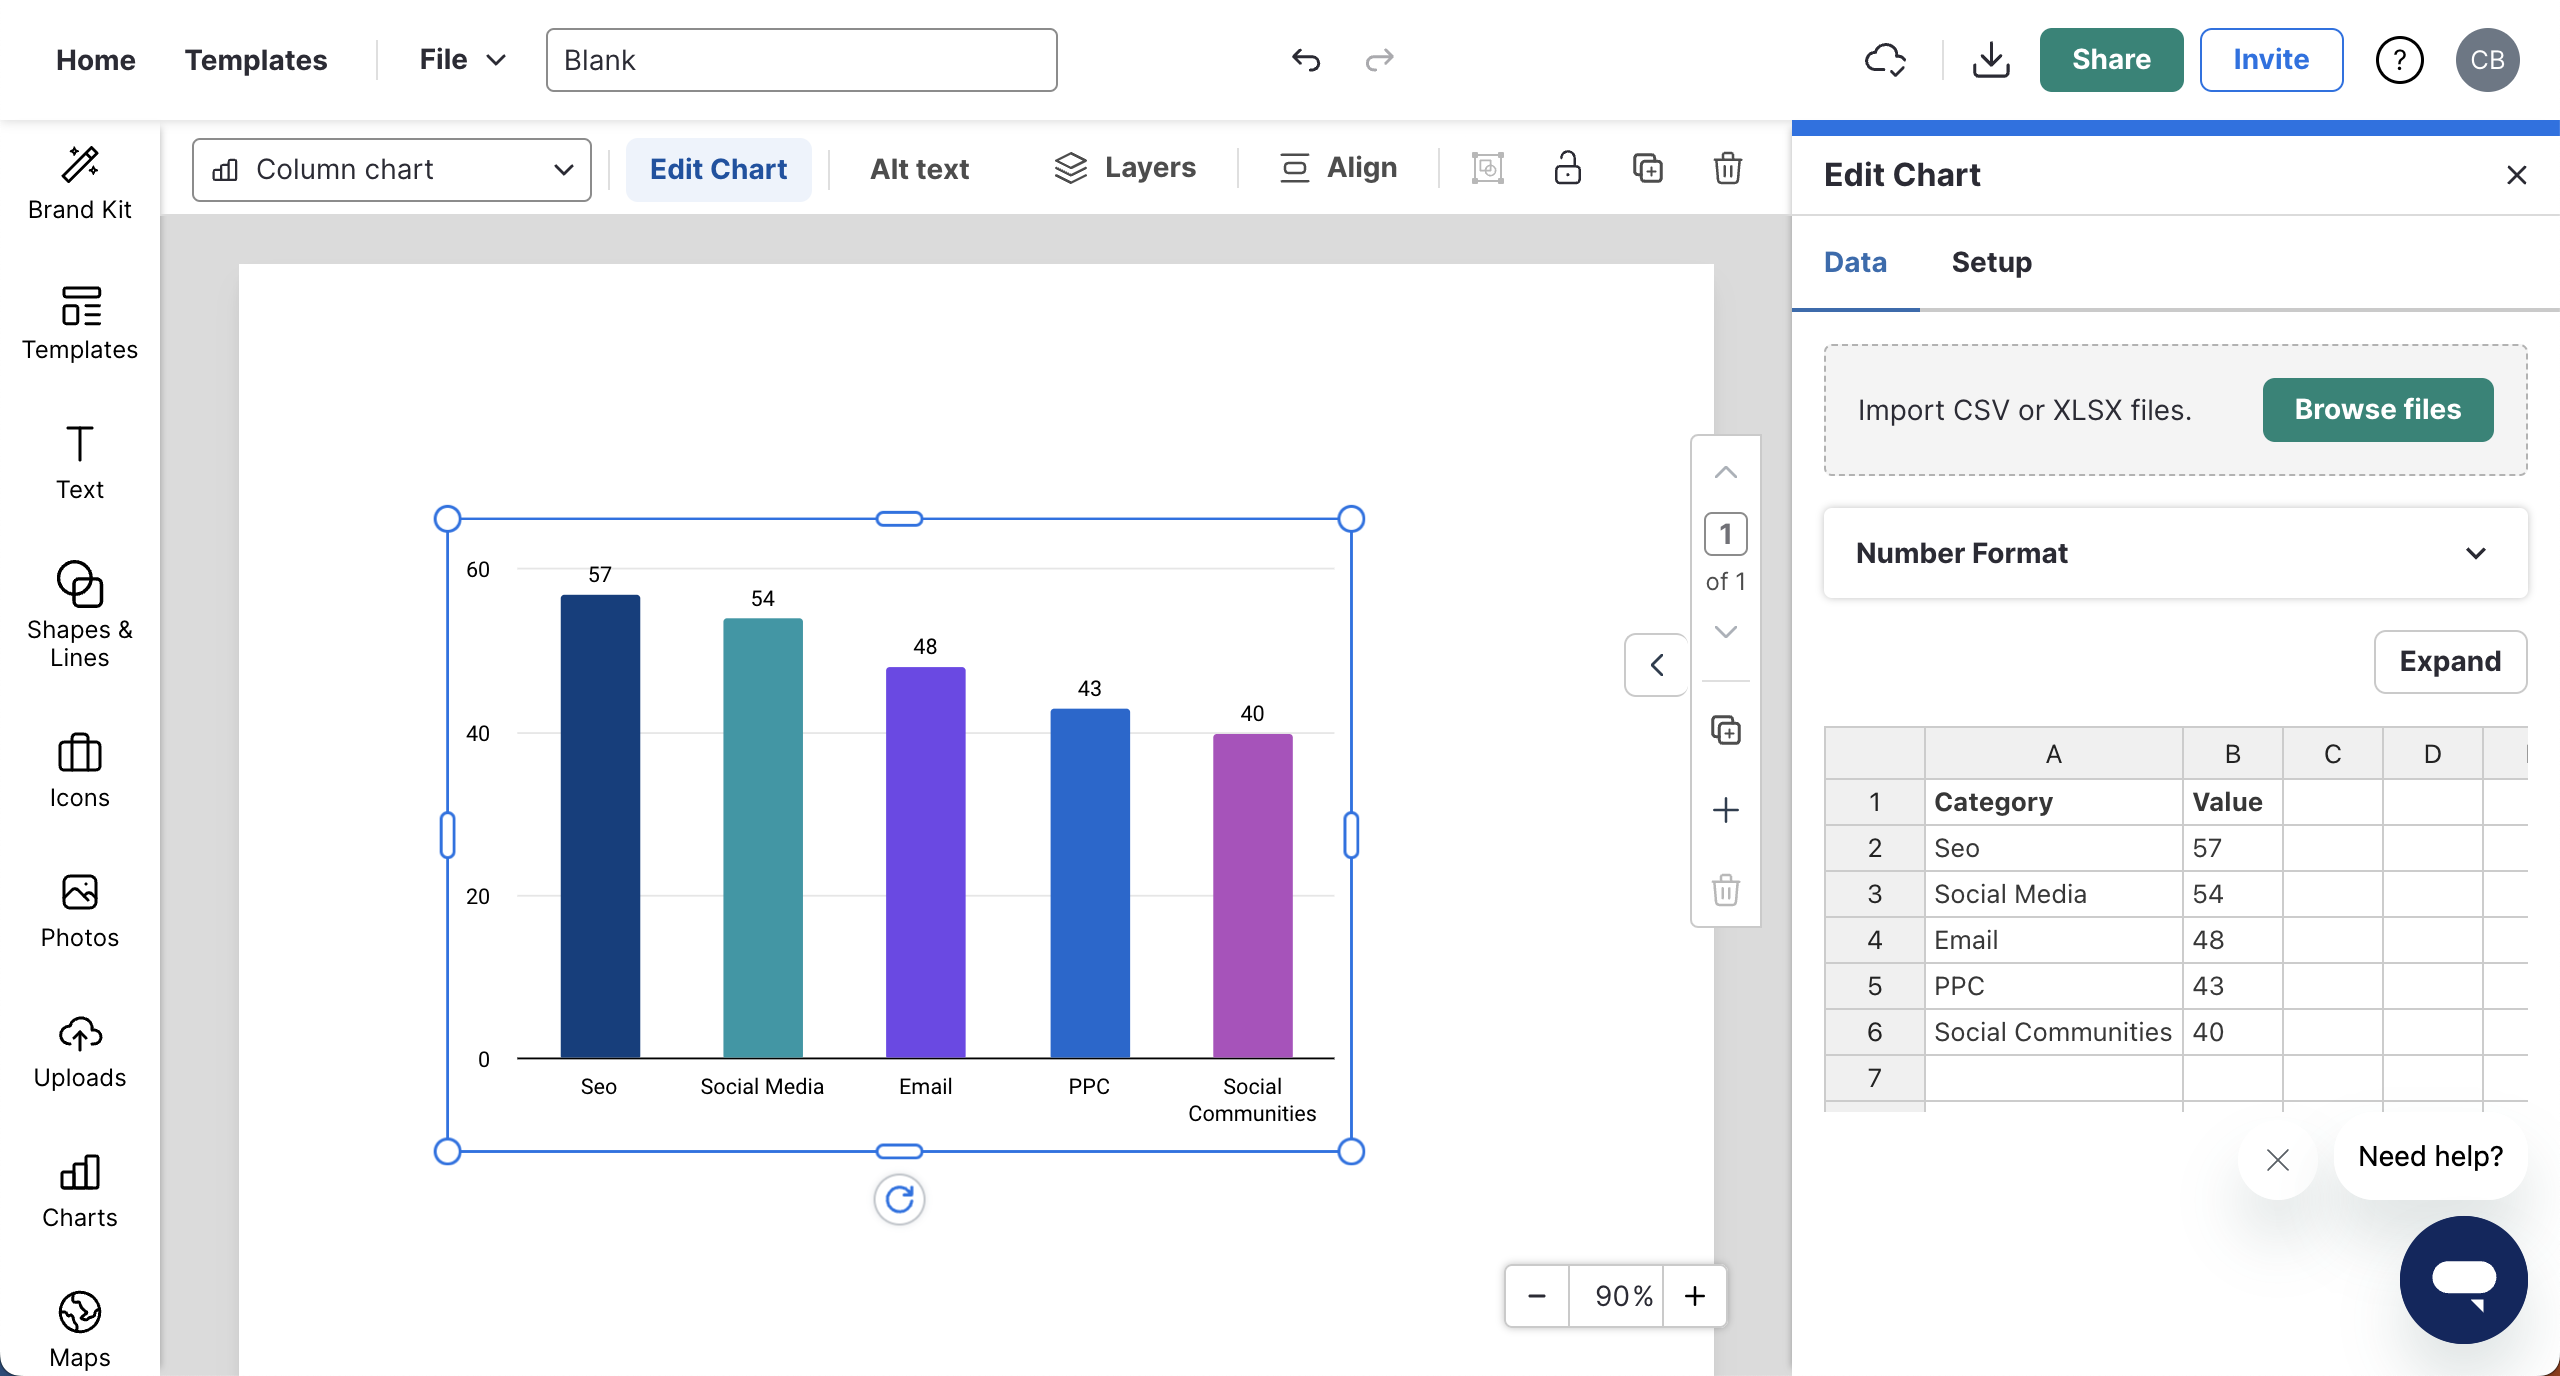Open the Column chart type dropdown
The width and height of the screenshot is (2560, 1376).
click(x=391, y=169)
